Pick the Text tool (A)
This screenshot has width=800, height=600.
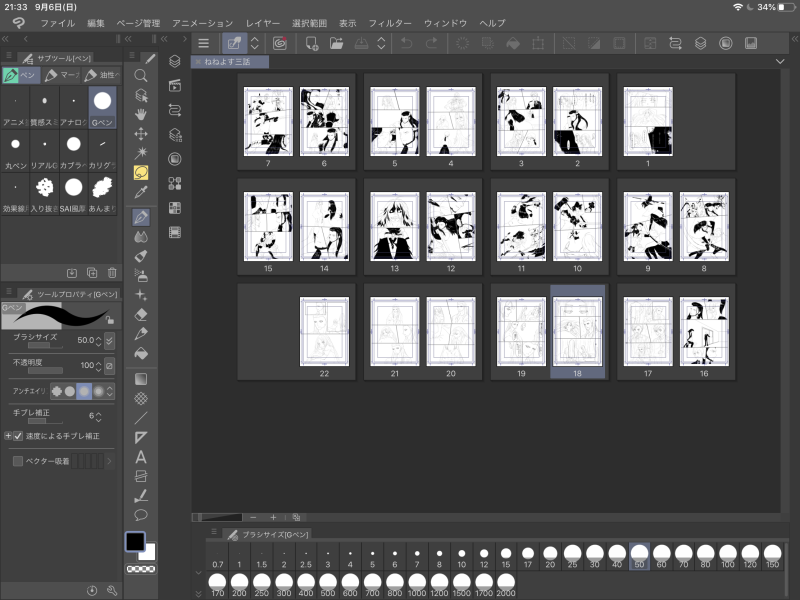tap(141, 456)
